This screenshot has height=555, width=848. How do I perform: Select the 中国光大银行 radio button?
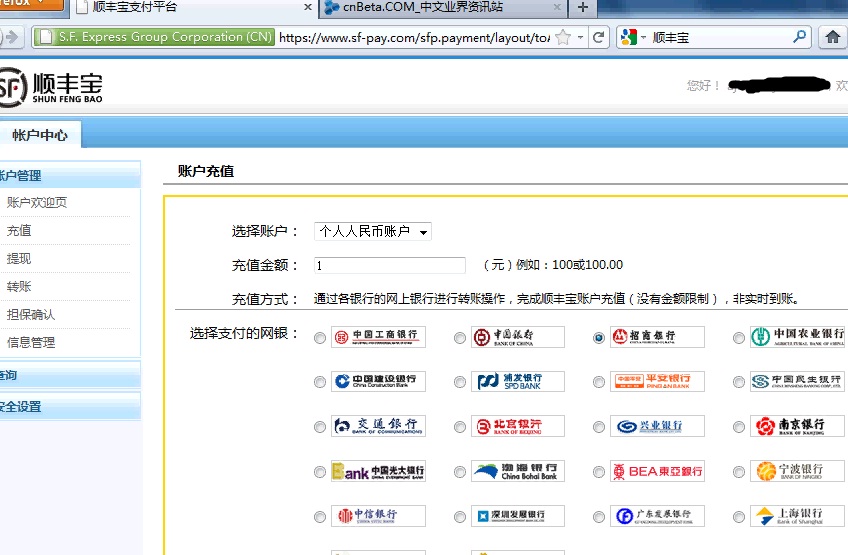click(x=320, y=472)
